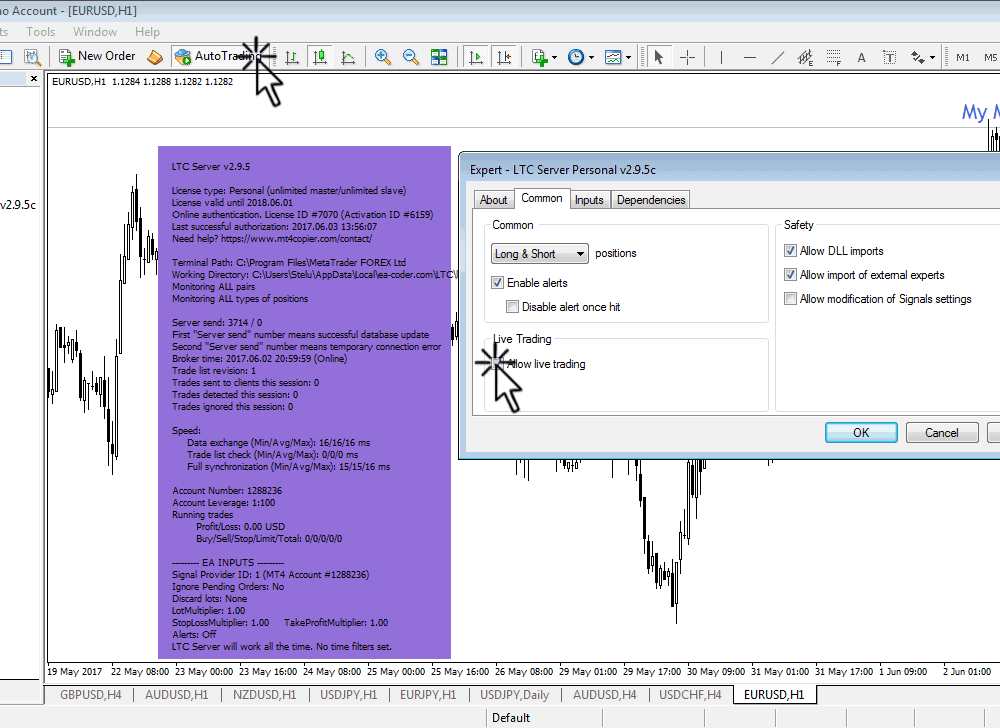The width and height of the screenshot is (1000, 728).
Task: Switch to the Dependencies tab
Action: click(651, 200)
